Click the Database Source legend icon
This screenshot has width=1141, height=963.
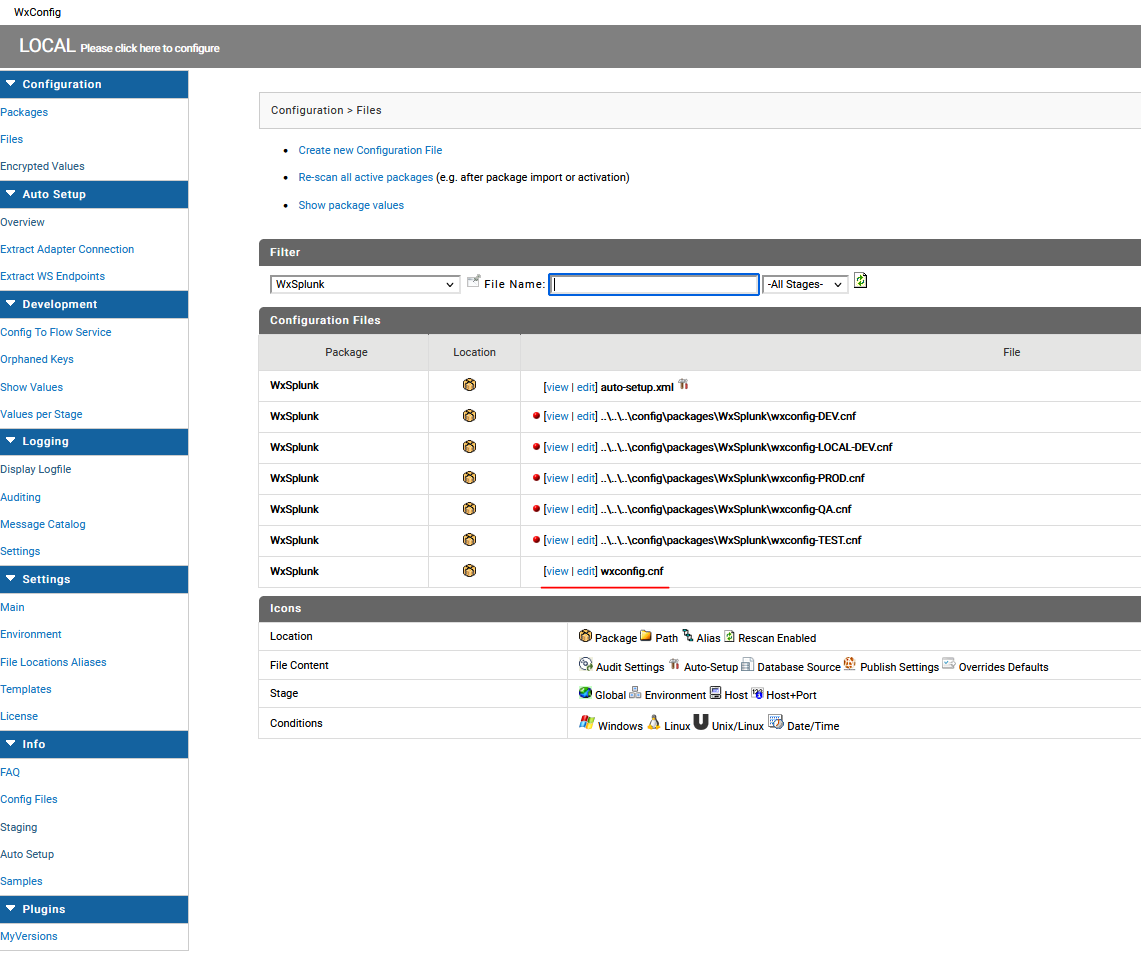(x=748, y=665)
